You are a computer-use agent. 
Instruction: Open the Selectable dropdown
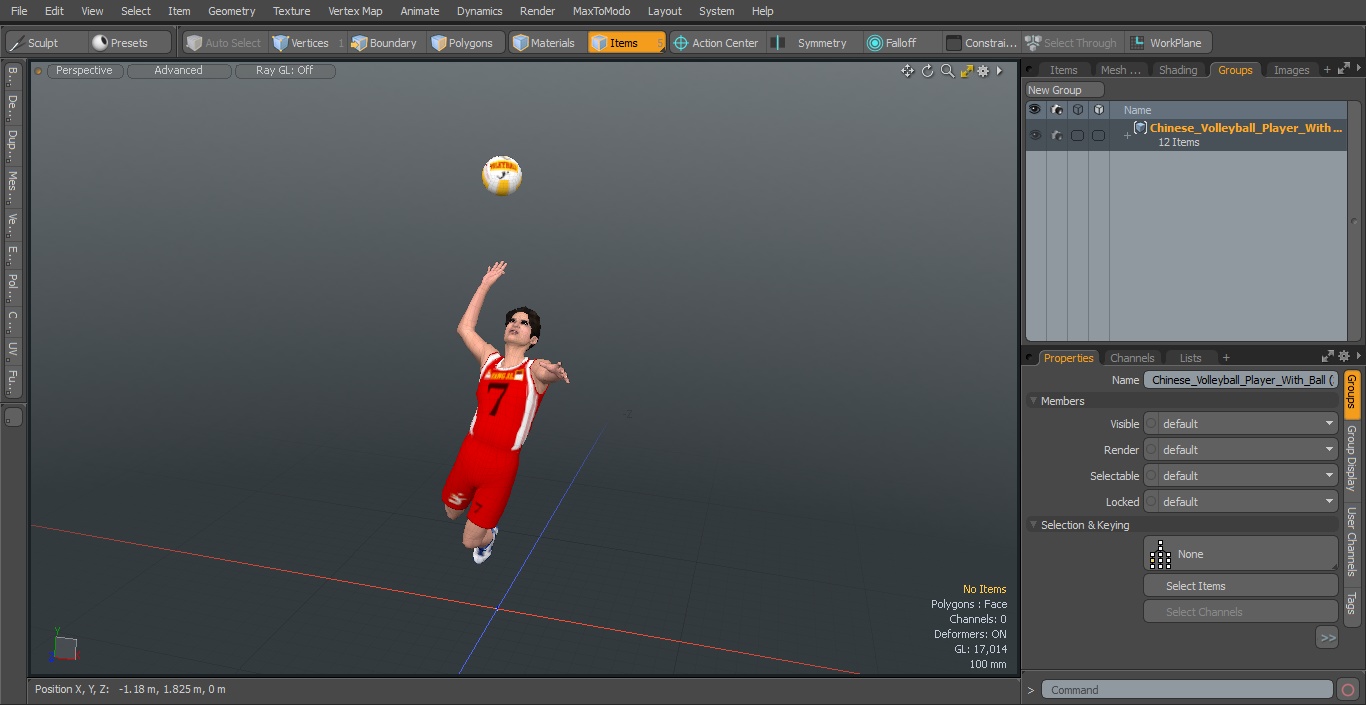pyautogui.click(x=1241, y=476)
